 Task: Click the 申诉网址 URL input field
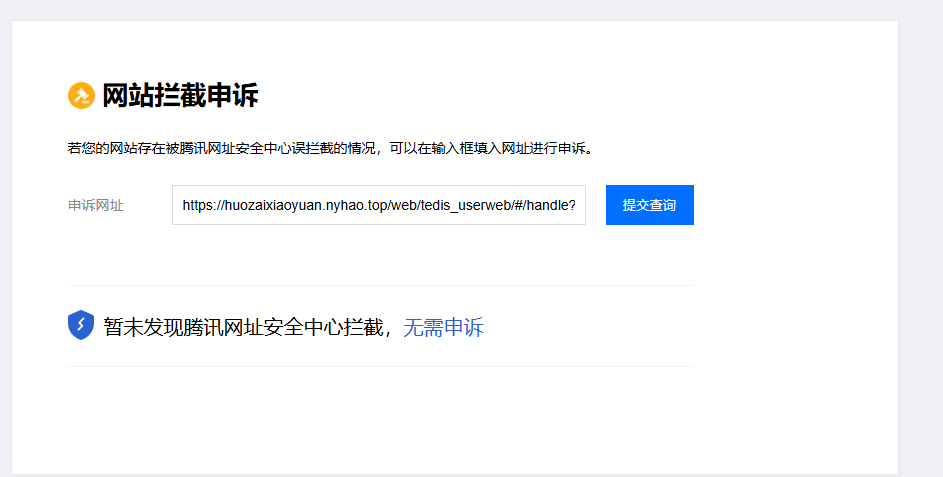pos(379,205)
